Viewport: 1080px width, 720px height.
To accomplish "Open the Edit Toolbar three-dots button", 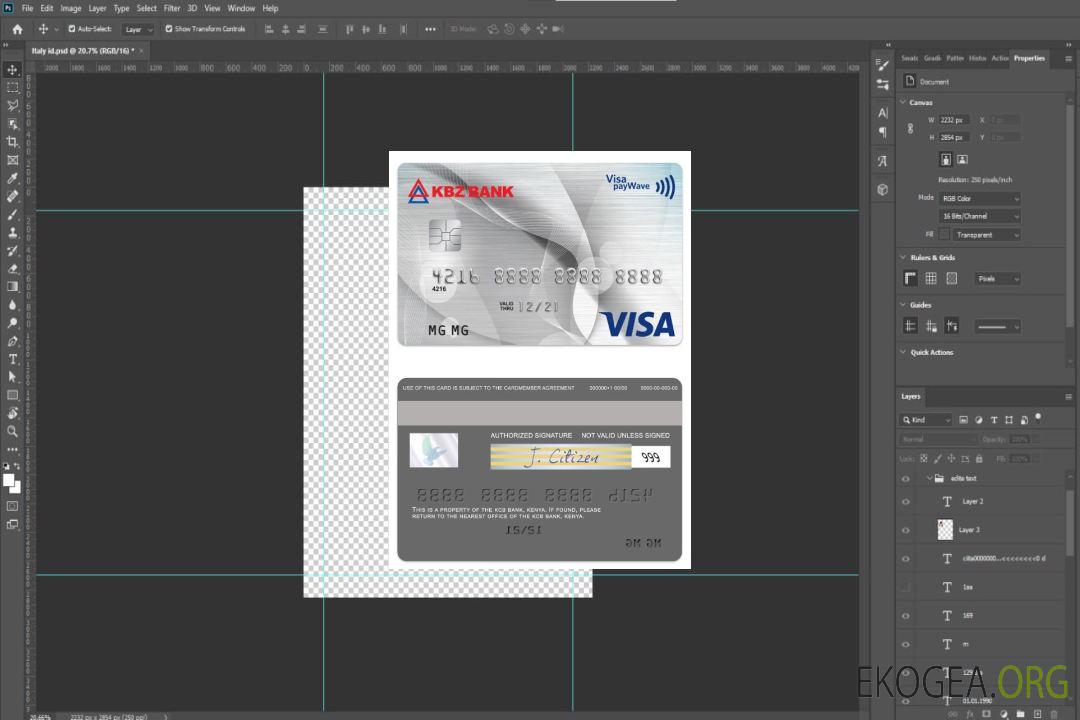I will 12,449.
